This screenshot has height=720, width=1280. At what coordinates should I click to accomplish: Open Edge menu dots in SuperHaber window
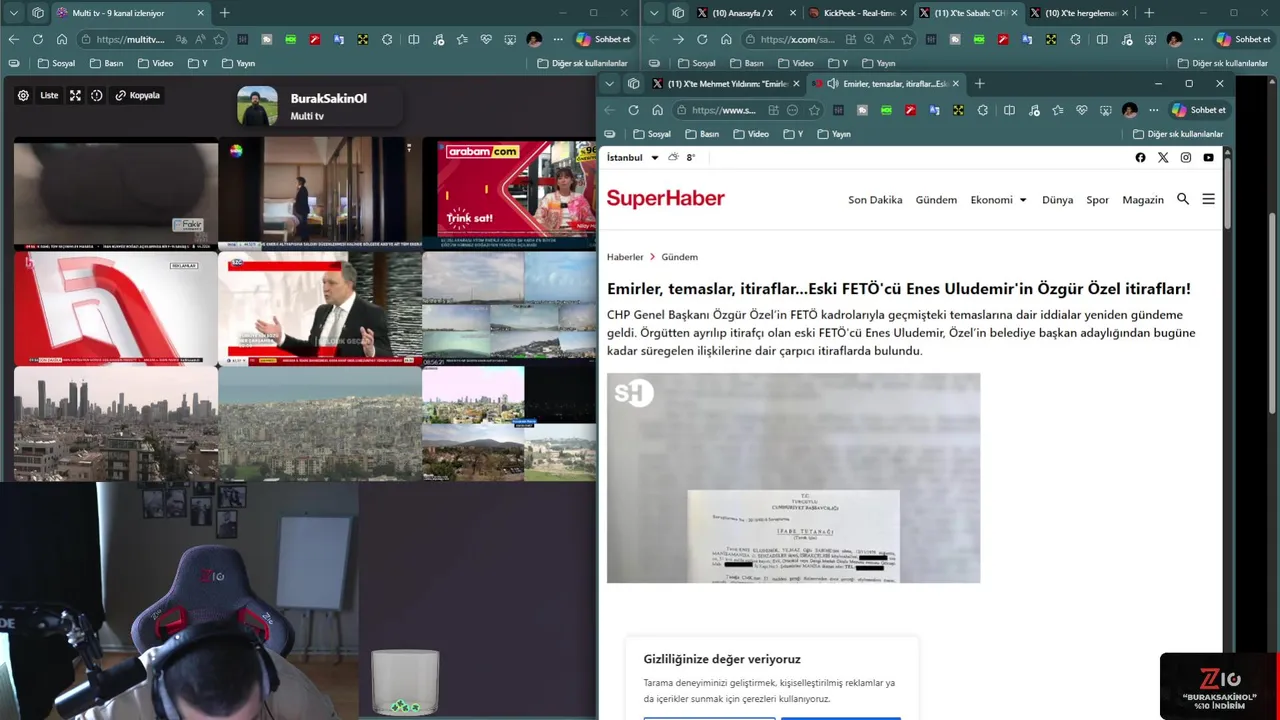click(1153, 110)
